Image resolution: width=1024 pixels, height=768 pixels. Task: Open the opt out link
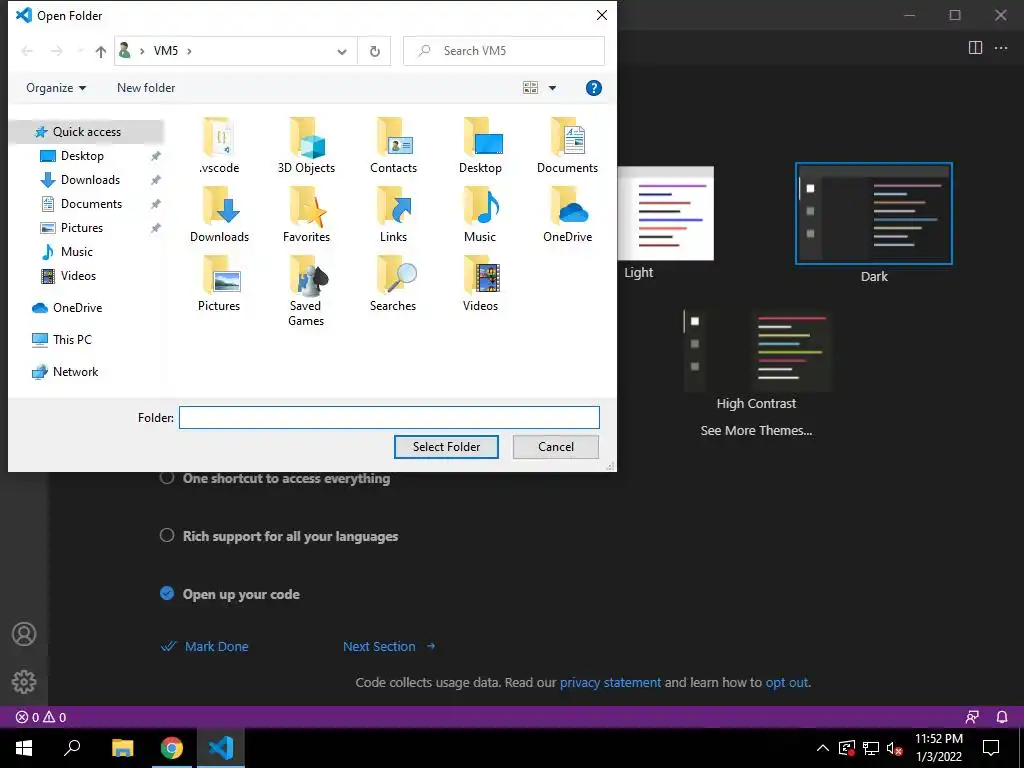tap(787, 682)
